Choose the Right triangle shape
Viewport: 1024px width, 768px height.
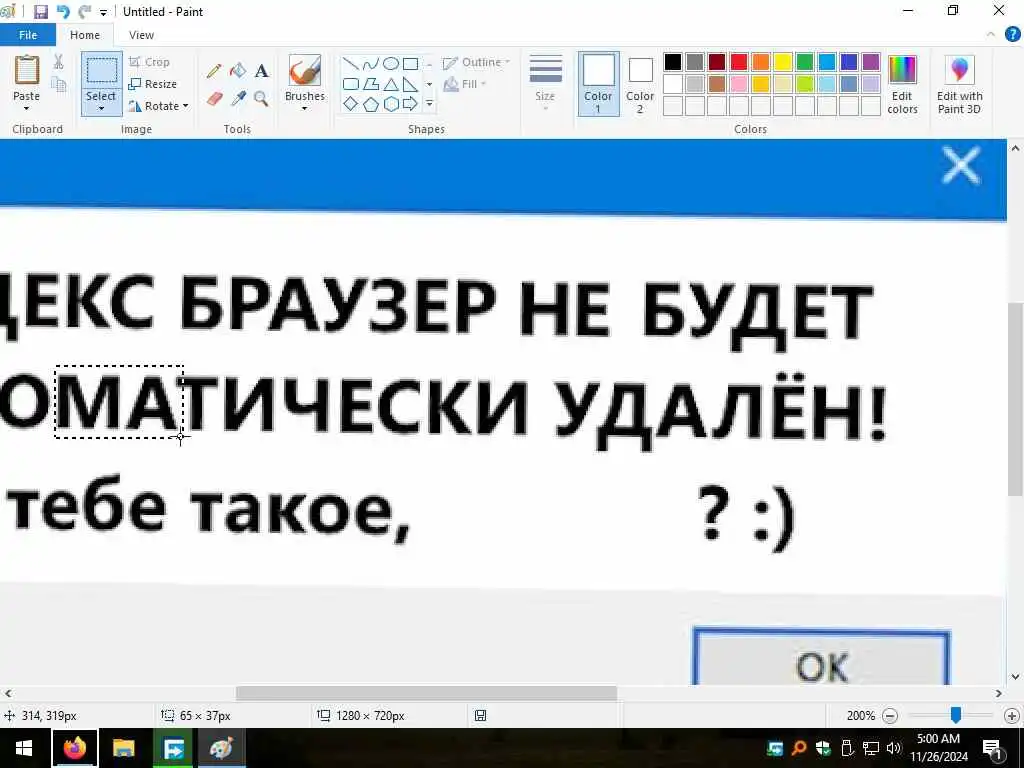click(x=411, y=84)
